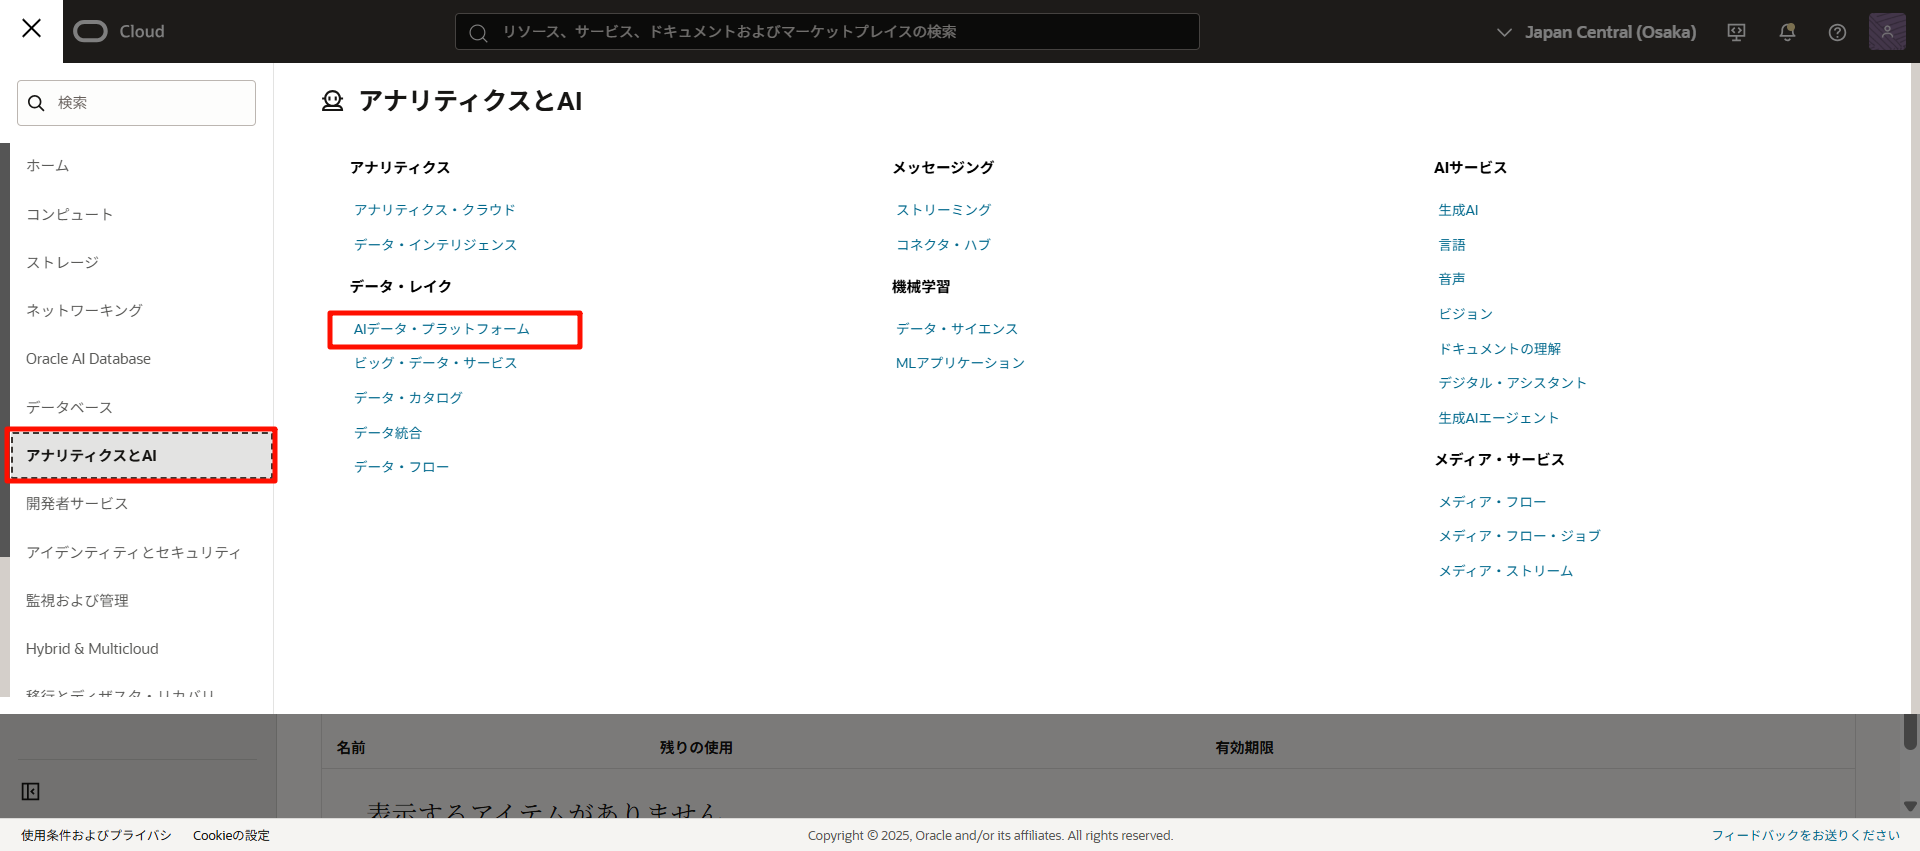
Task: Open MLアプリケーション link
Action: coord(960,363)
